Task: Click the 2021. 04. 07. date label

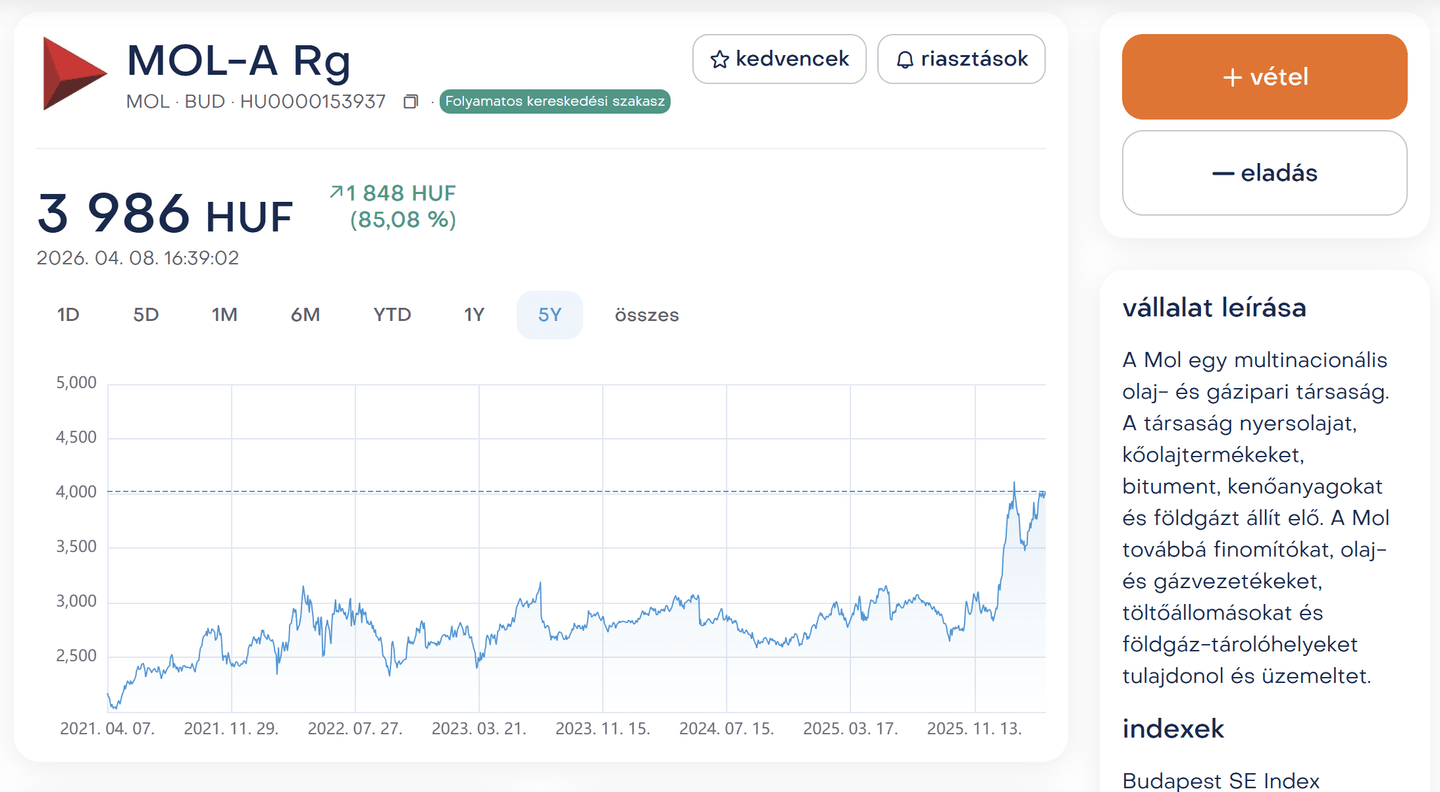Action: click(x=107, y=729)
